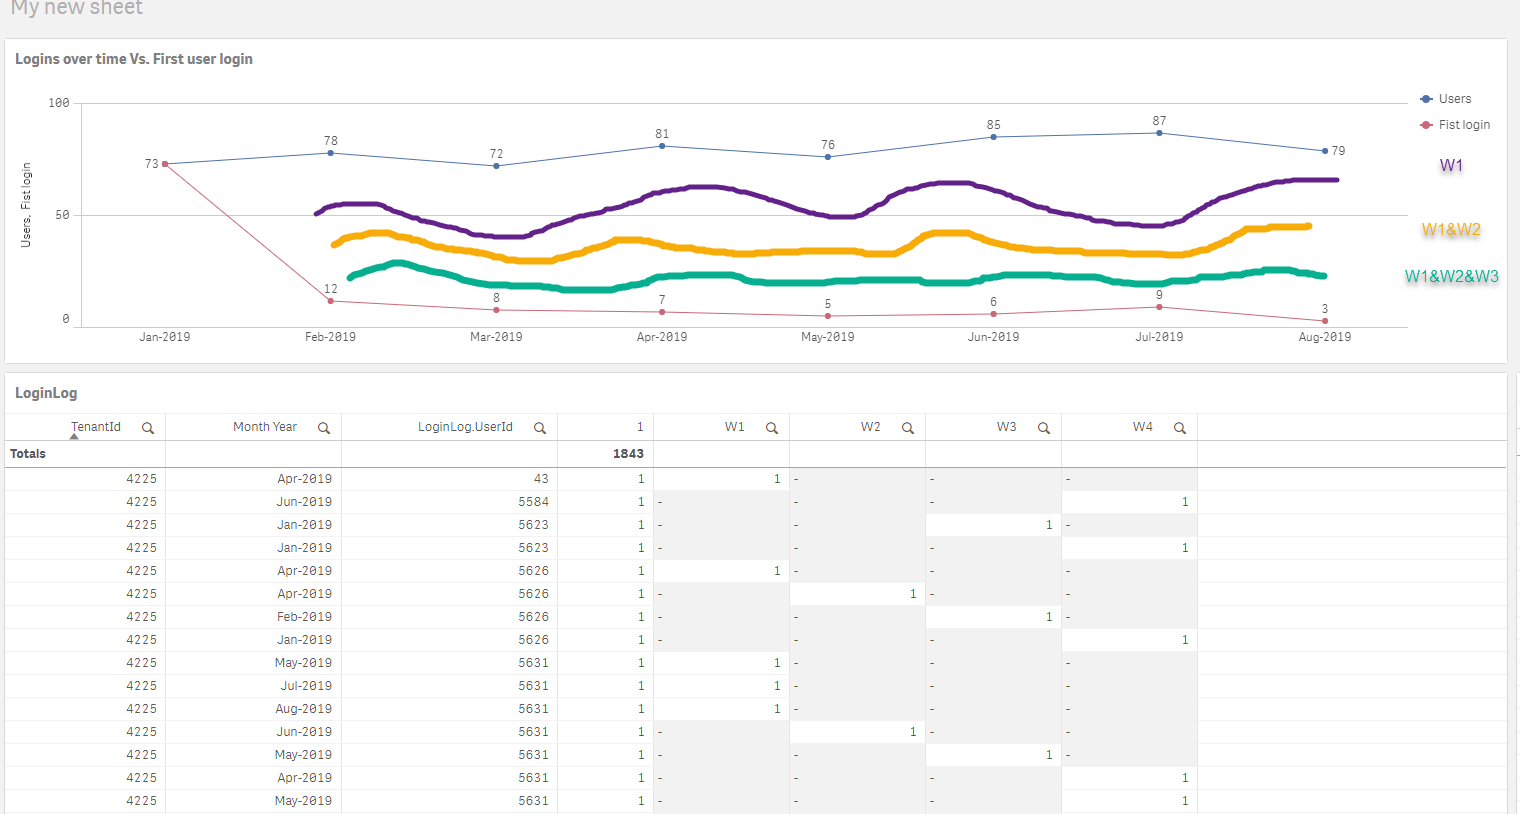
Task: Sort by the LoginLog.UserId column header
Action: click(465, 427)
